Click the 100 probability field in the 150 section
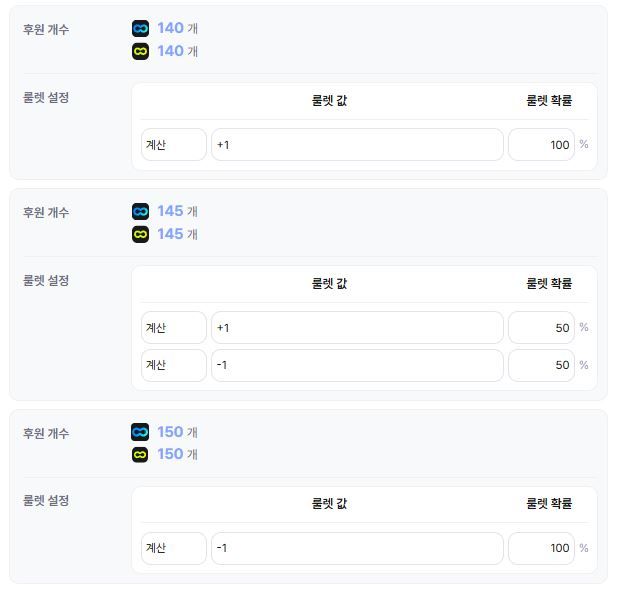Viewport: 617px width, 590px height. point(541,548)
